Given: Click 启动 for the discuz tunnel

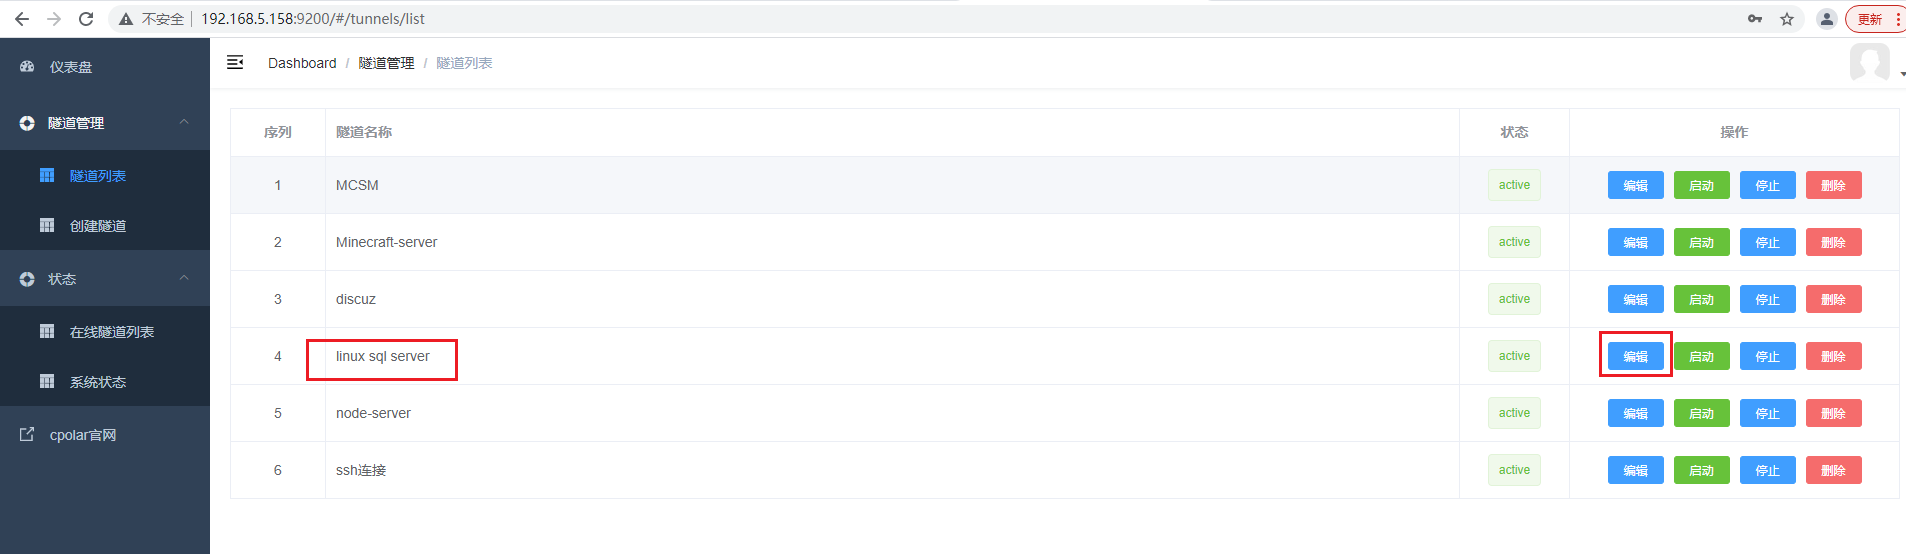Looking at the screenshot, I should pyautogui.click(x=1701, y=299).
